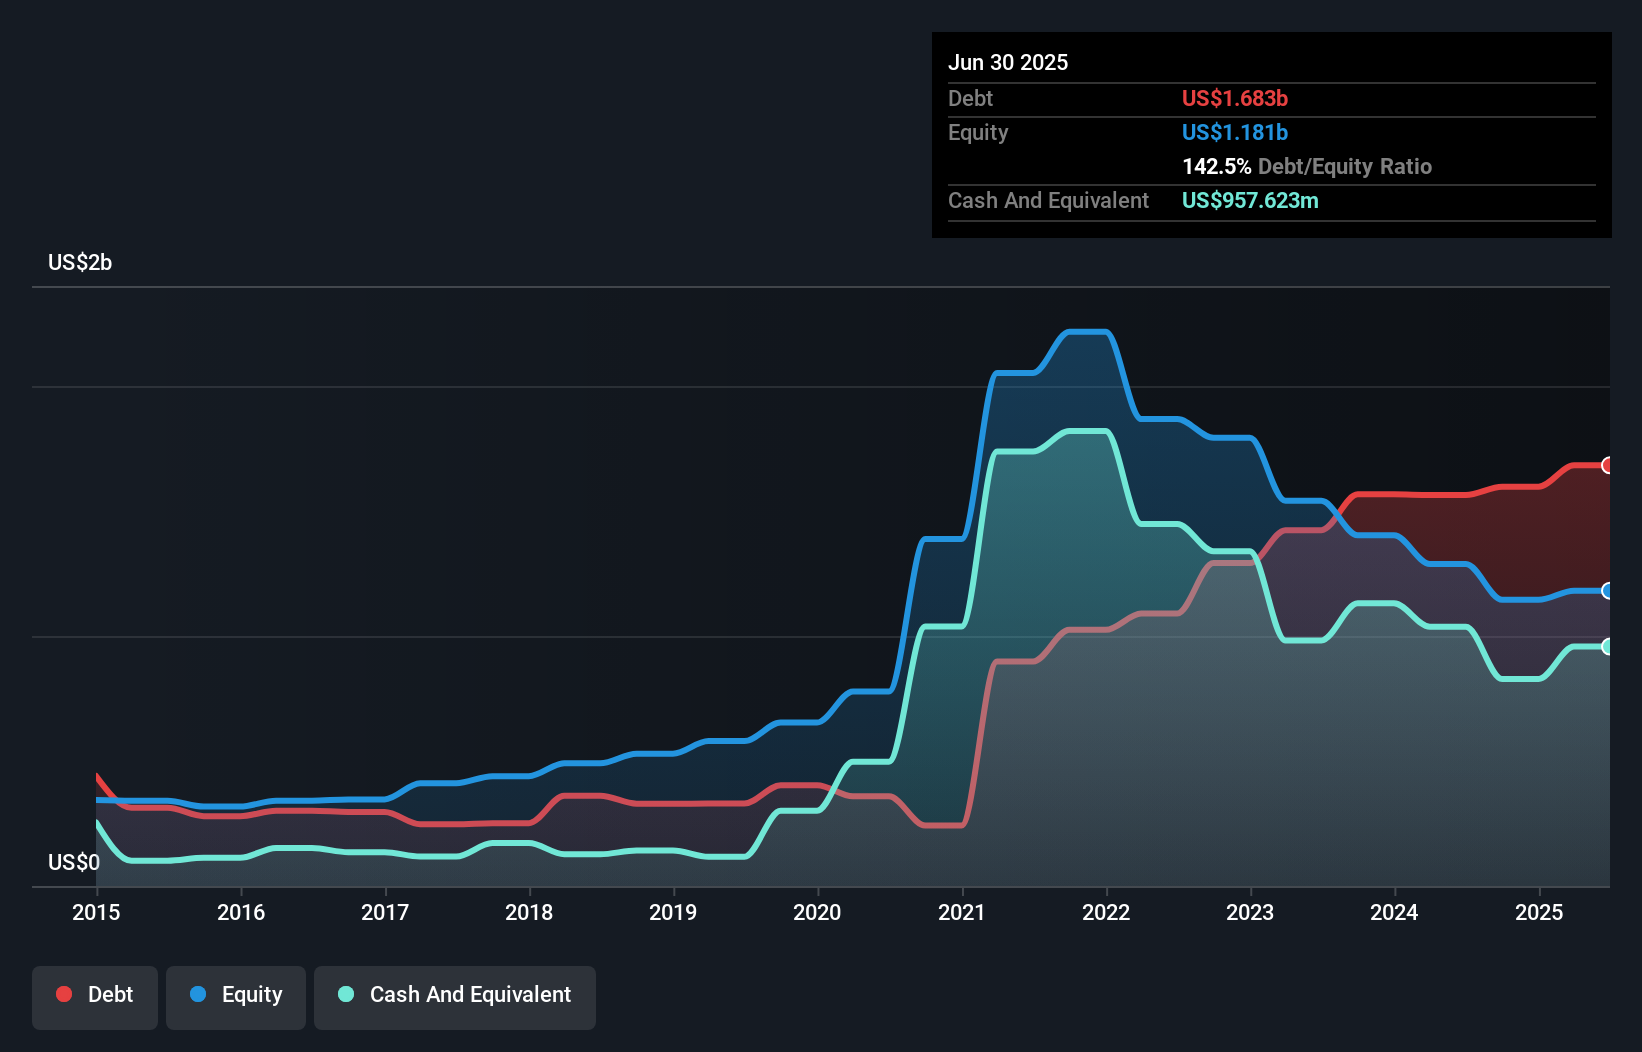Screen dimensions: 1642x1052
Task: Expand the Jun 30 2025 tooltip header
Action: point(1008,62)
